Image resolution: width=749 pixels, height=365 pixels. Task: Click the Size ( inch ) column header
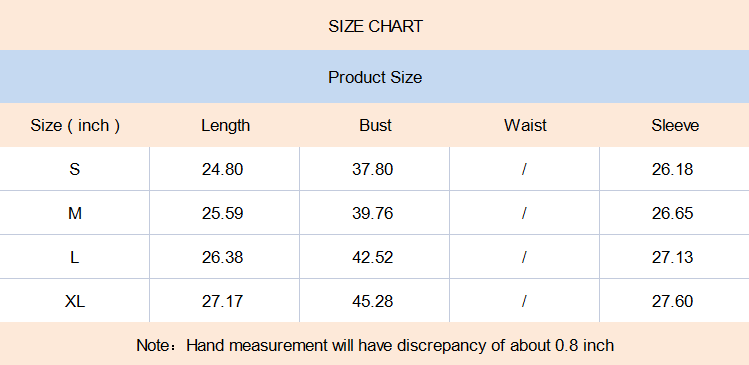tap(75, 126)
